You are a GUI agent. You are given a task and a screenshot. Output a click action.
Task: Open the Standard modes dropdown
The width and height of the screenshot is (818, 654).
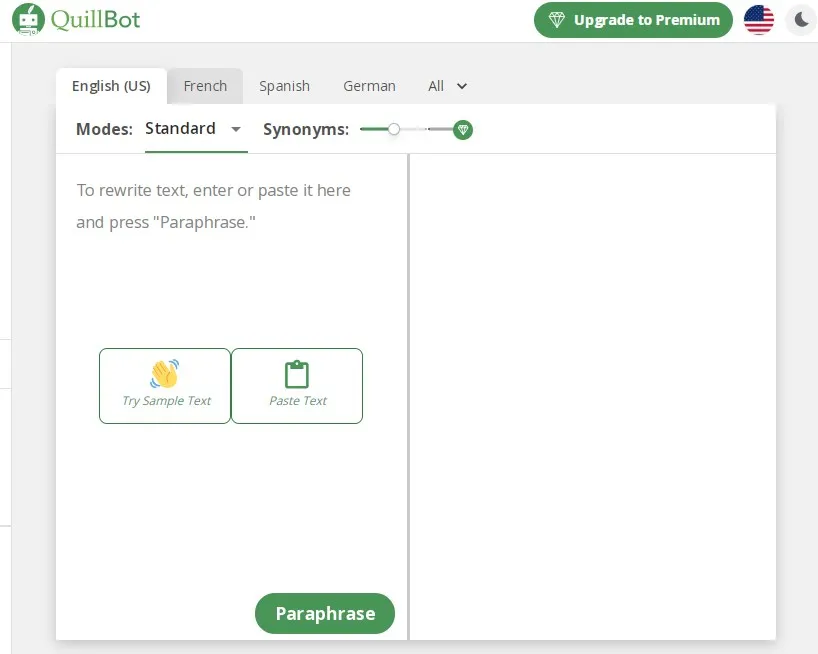coord(194,129)
